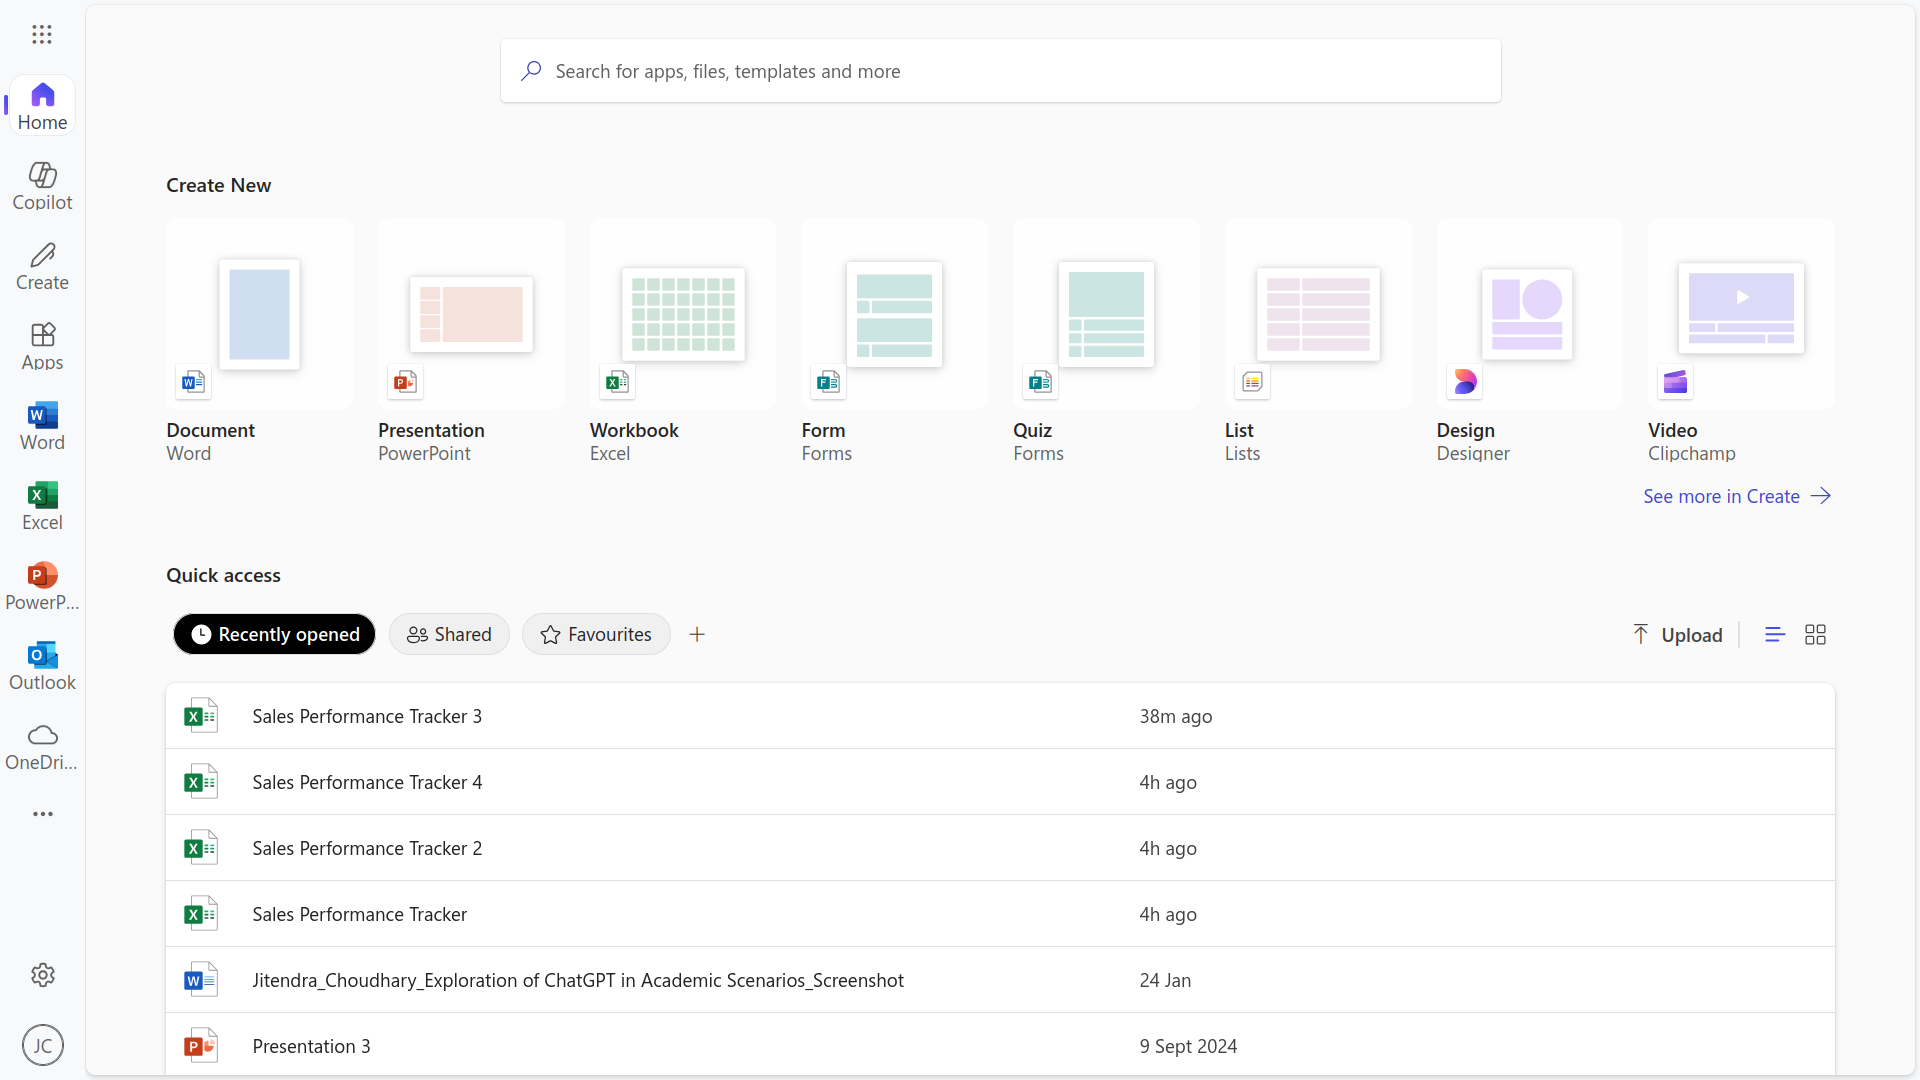Select the Shared tab
The image size is (1920, 1080).
[449, 635]
